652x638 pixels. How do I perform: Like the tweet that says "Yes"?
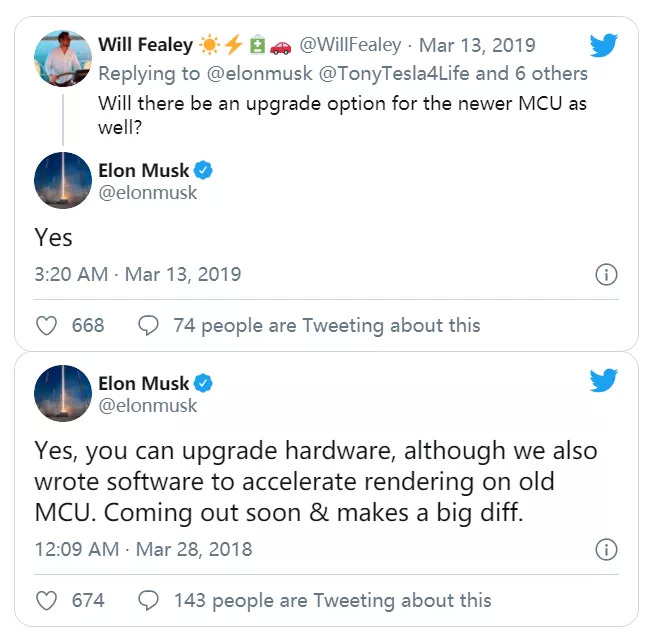[46, 326]
